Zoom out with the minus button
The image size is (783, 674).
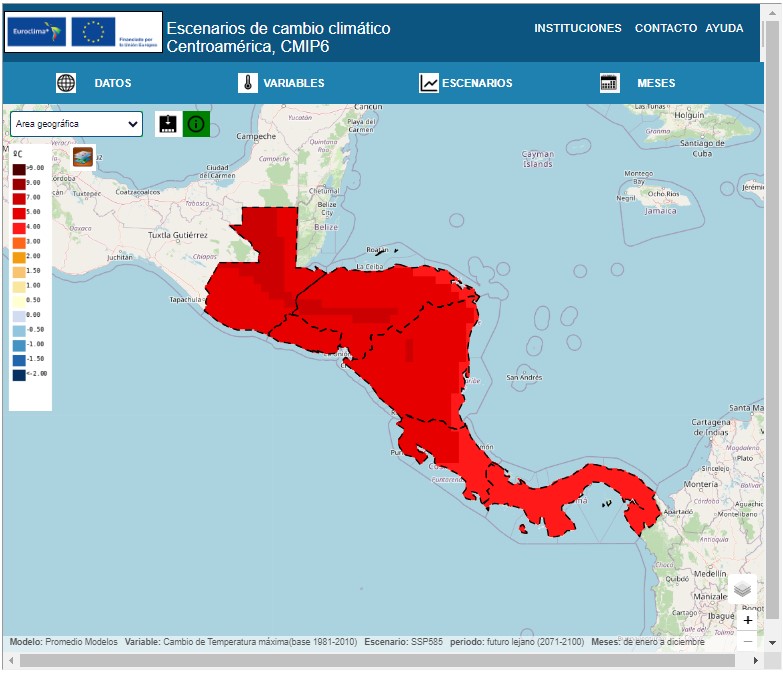coord(748,641)
